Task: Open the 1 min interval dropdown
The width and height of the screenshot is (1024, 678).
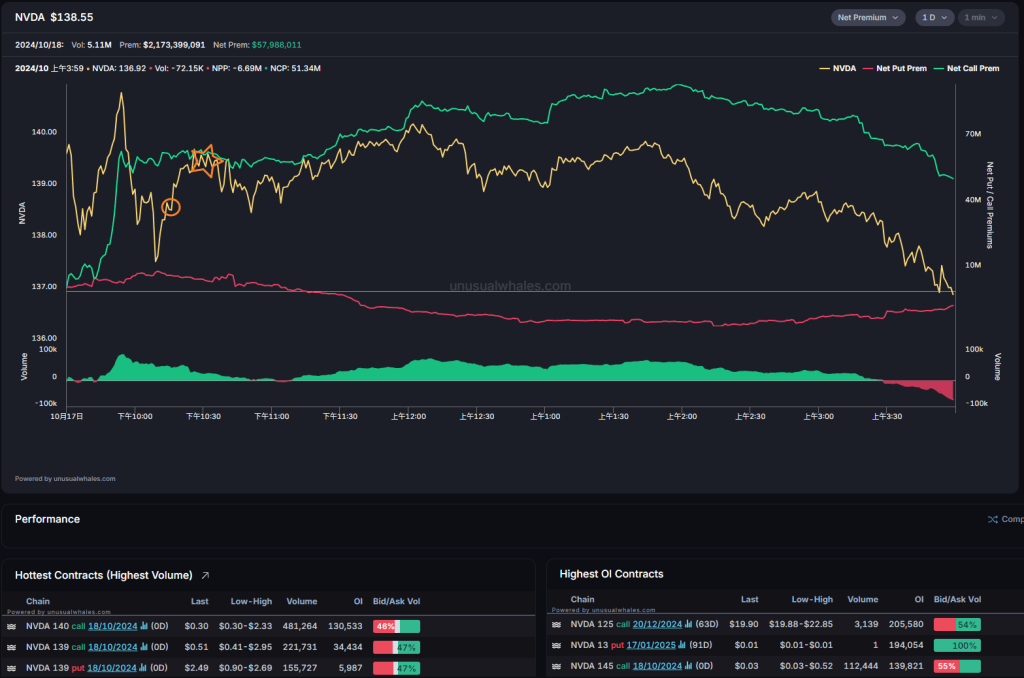Action: [x=981, y=17]
